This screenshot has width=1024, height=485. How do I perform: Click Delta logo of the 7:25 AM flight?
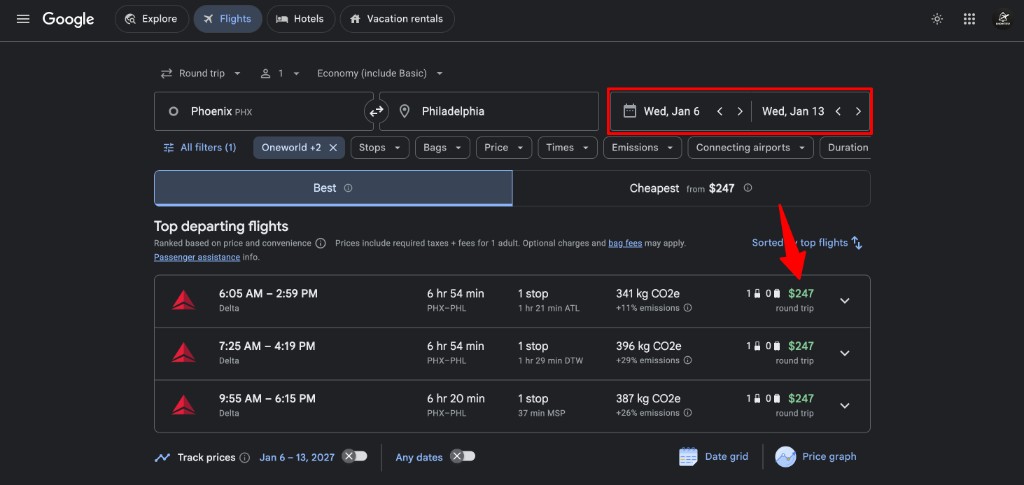coord(184,352)
